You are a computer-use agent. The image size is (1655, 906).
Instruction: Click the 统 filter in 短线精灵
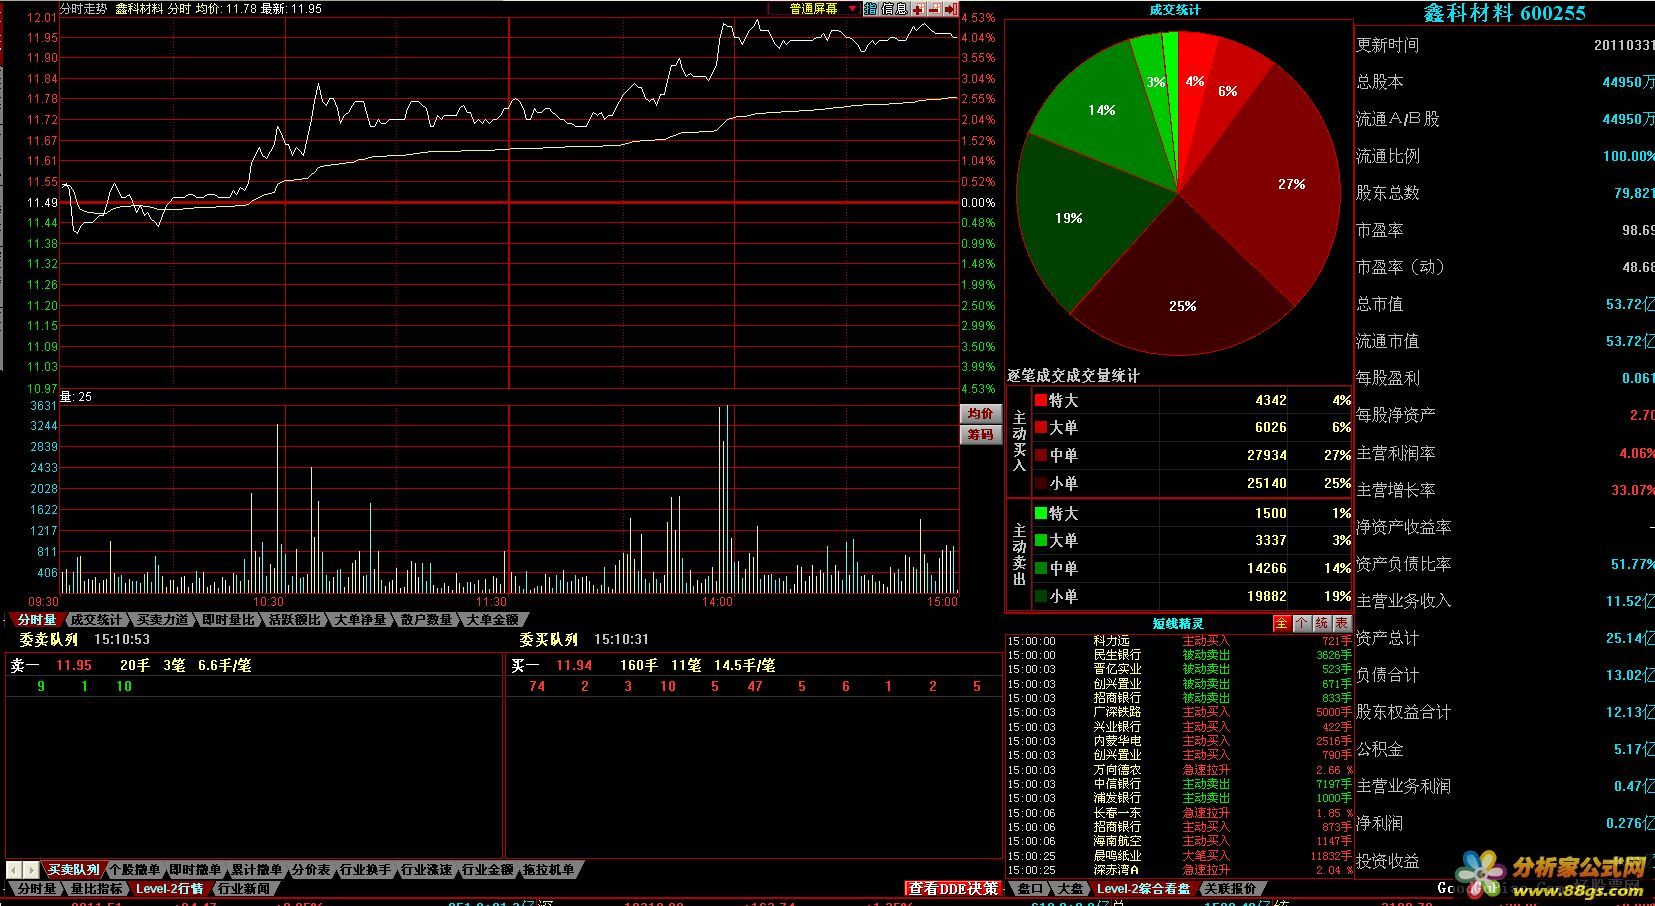(1321, 623)
